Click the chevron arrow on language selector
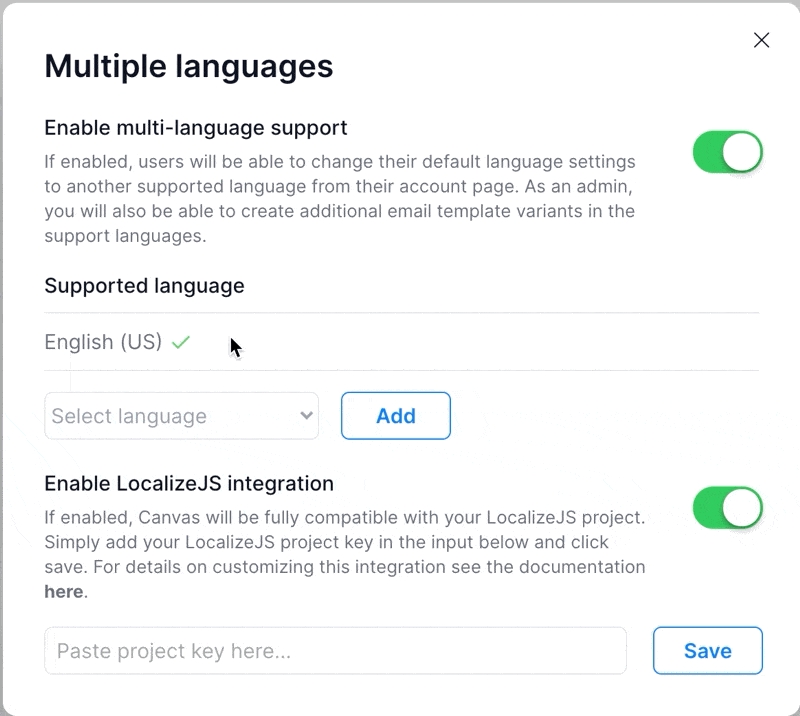 click(306, 416)
